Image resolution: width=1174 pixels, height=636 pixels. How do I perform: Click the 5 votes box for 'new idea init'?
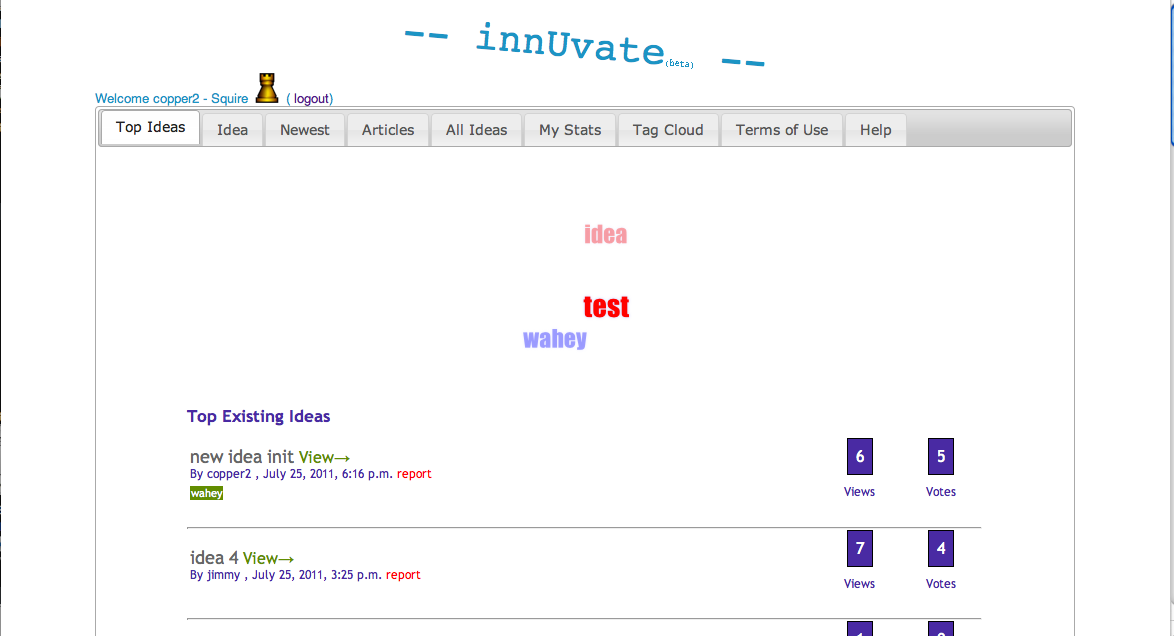[x=940, y=457]
